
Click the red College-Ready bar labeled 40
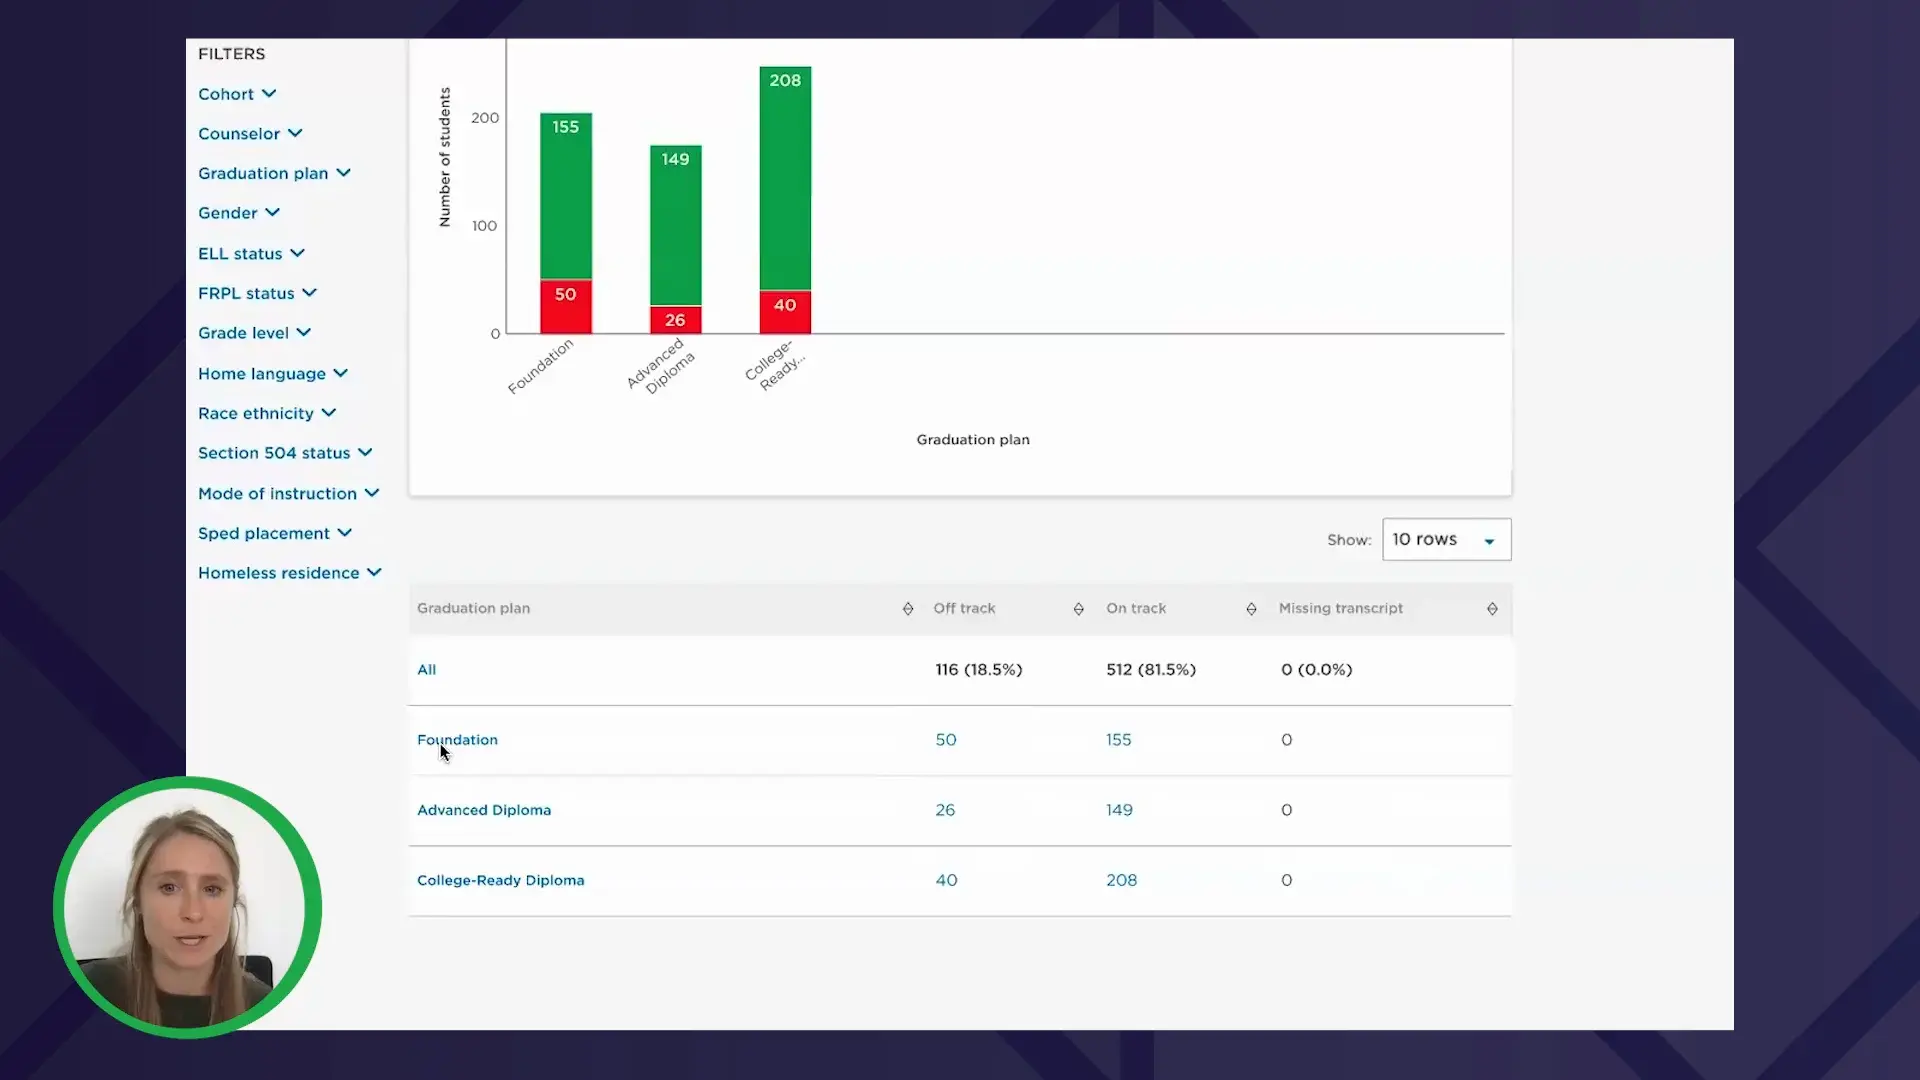pos(785,312)
